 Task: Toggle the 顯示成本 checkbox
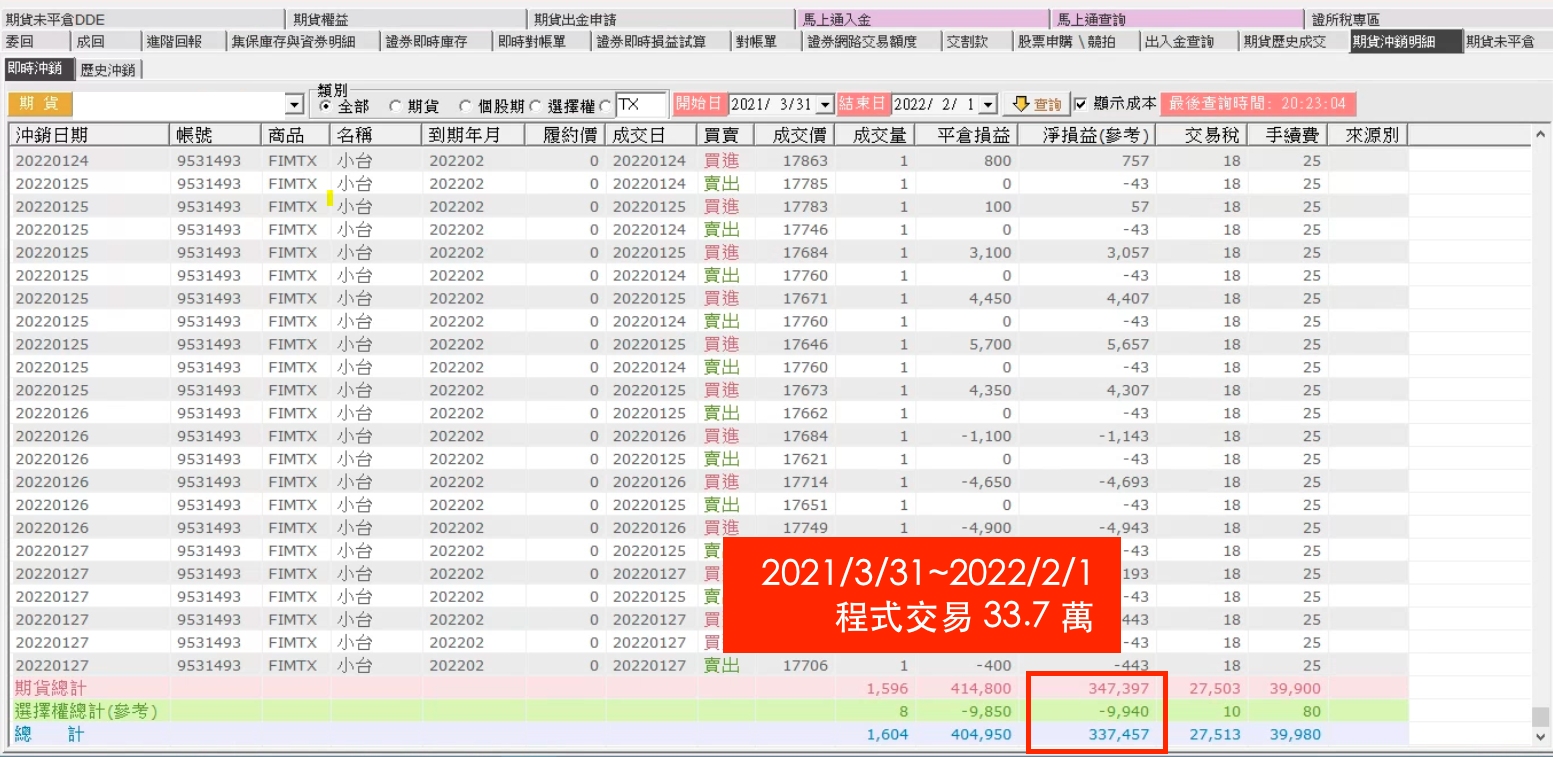(1080, 104)
